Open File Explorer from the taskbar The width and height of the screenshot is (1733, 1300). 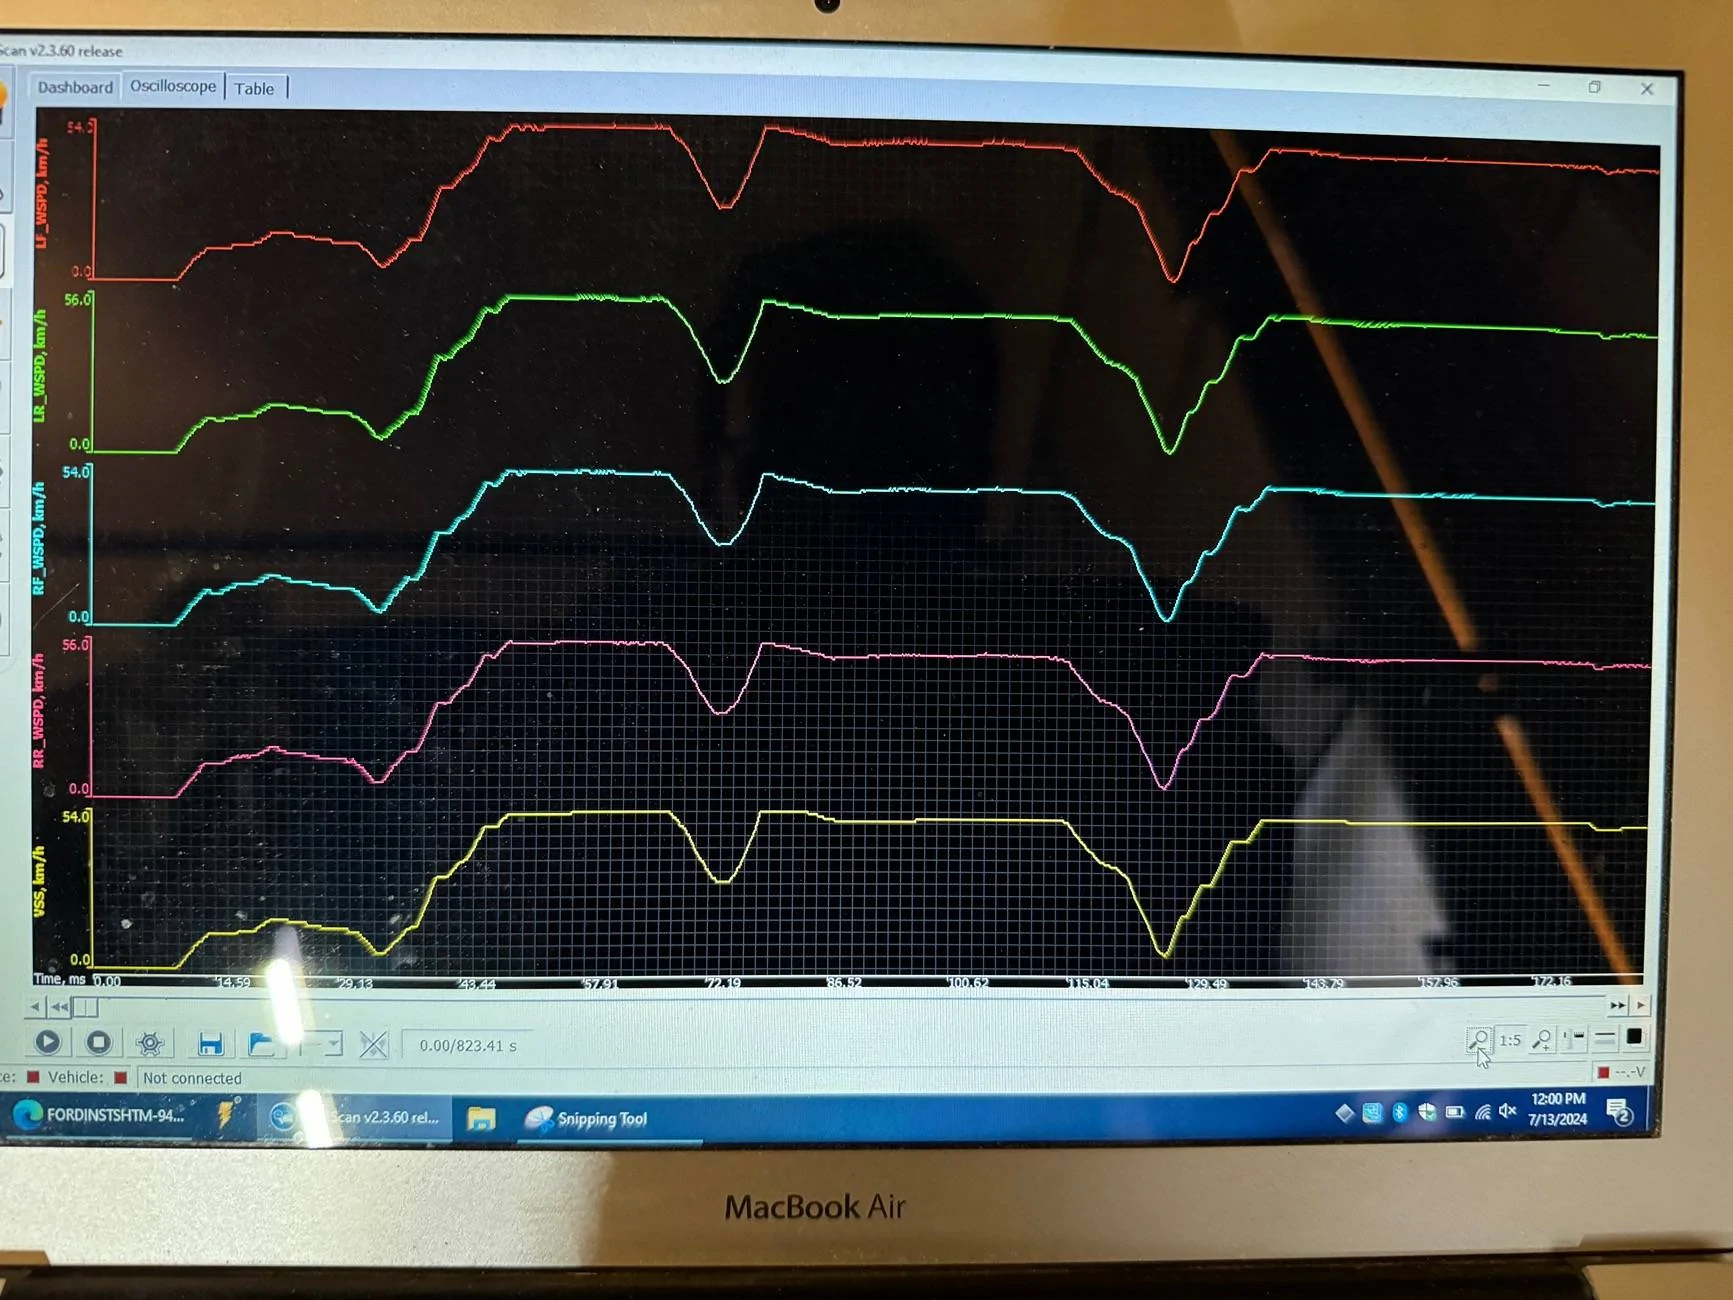[x=481, y=1118]
